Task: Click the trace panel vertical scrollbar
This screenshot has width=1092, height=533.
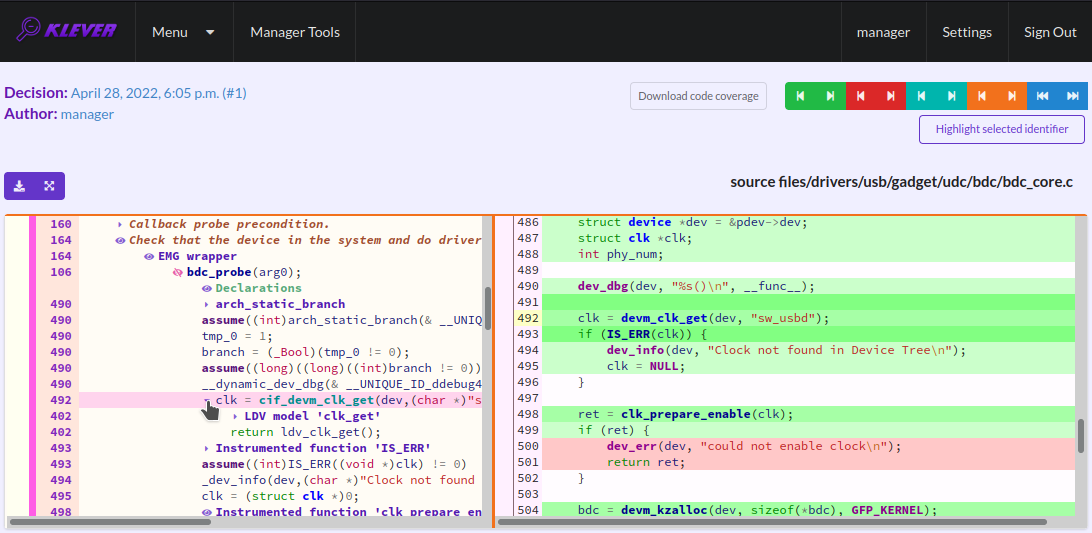Action: point(488,309)
